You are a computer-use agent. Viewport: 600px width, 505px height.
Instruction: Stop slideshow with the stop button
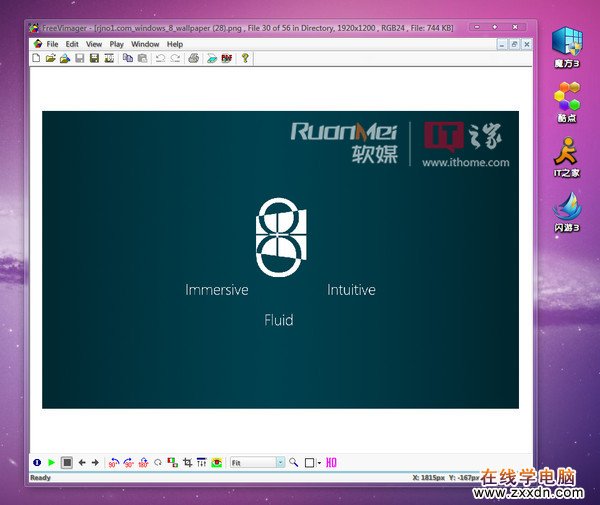coord(66,463)
